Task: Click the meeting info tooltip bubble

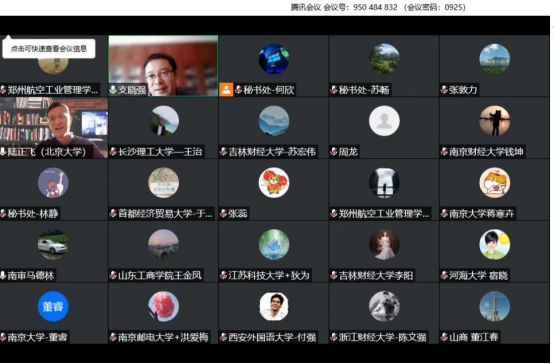Action: 49,48
